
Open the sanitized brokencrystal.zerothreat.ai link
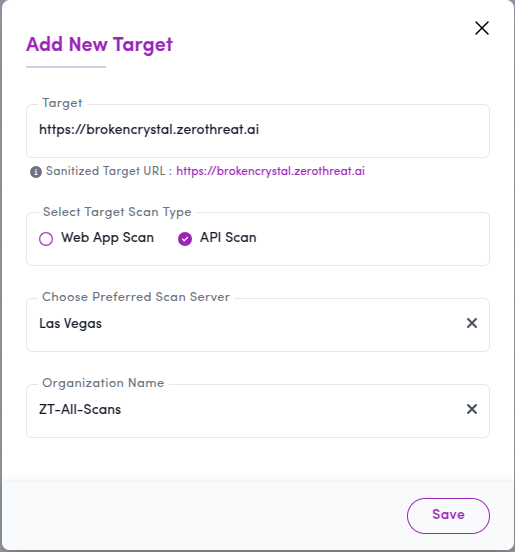click(270, 171)
